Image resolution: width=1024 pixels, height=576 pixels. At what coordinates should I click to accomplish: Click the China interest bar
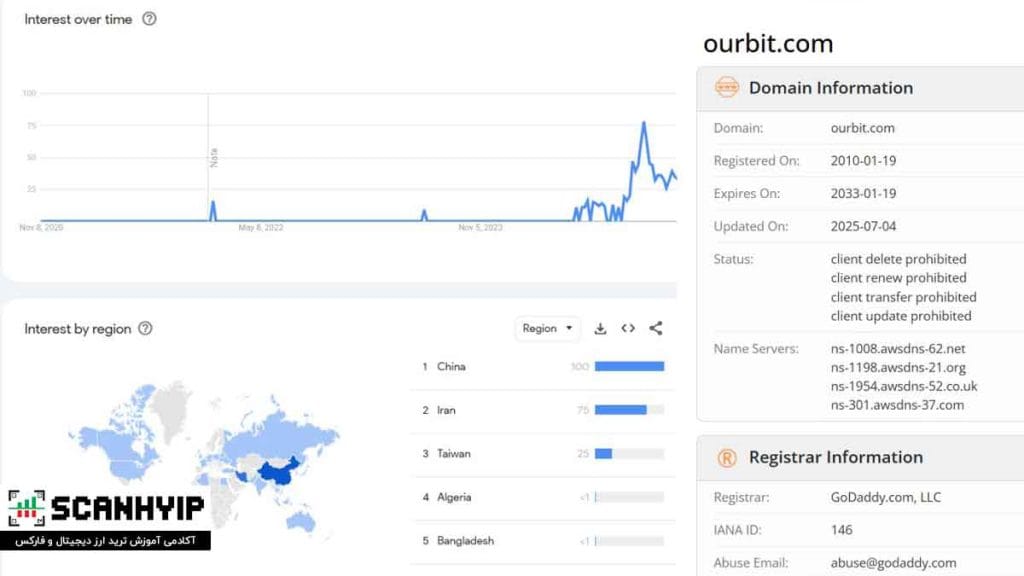coord(630,366)
